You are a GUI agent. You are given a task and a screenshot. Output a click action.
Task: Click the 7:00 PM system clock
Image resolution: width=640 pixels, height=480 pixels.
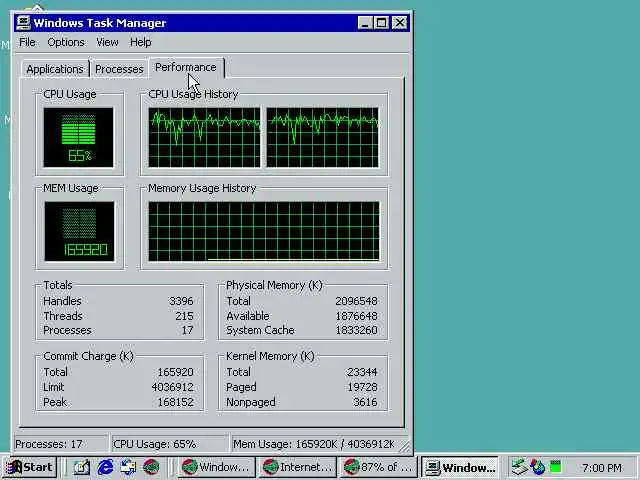point(602,467)
